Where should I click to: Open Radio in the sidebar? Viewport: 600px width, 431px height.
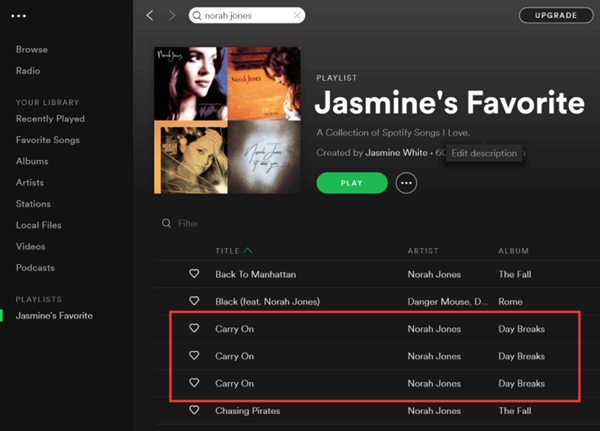pyautogui.click(x=28, y=70)
